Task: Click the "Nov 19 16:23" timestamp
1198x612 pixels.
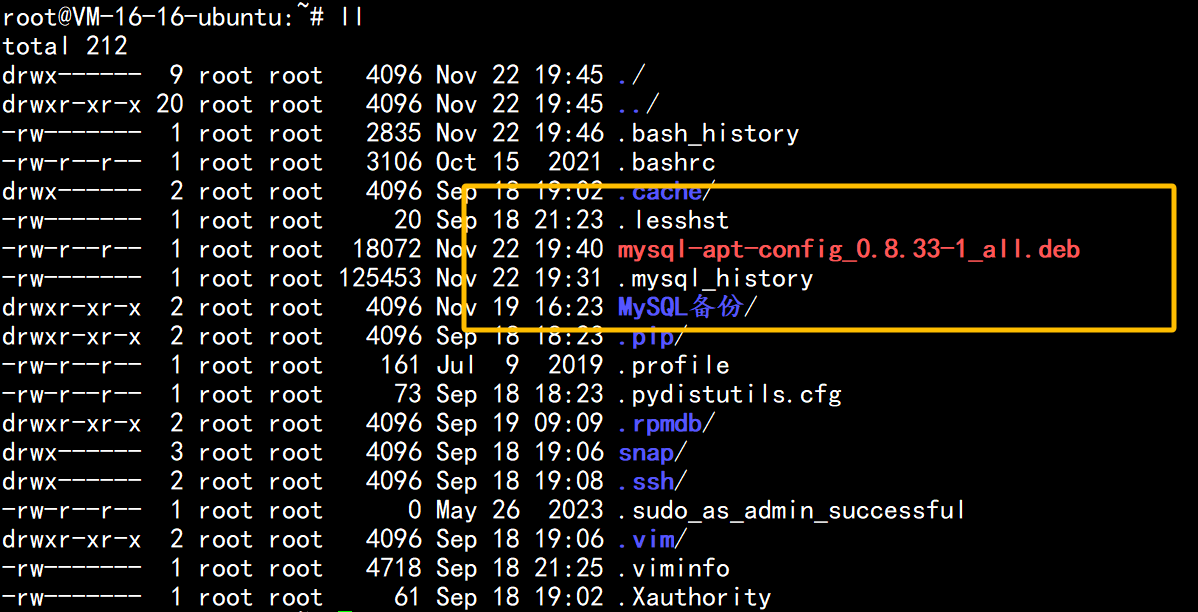Action: click(x=520, y=307)
